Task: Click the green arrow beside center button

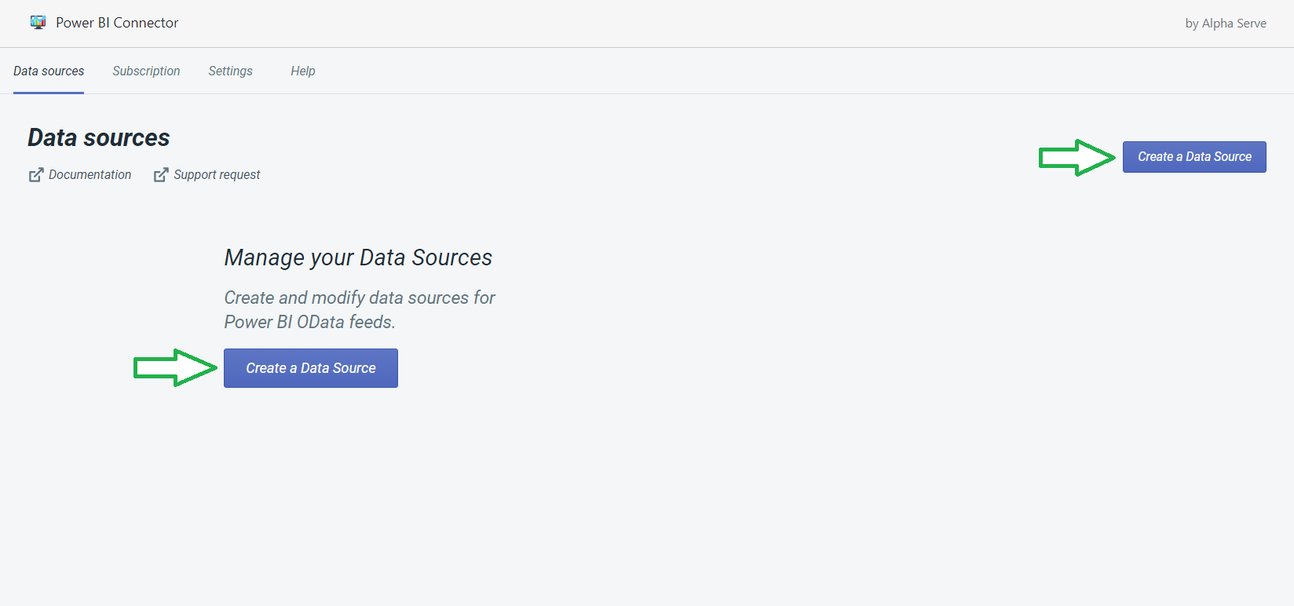Action: tap(174, 368)
